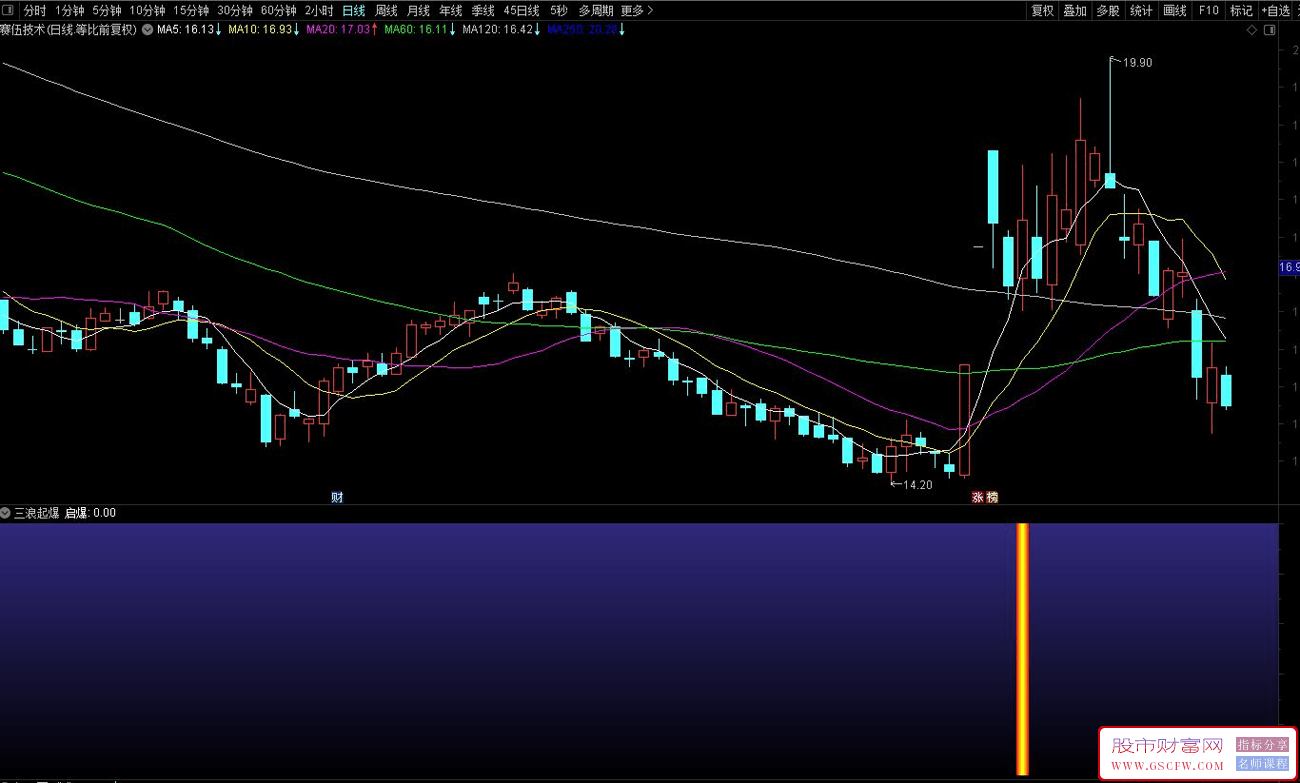Select the 60分钟 period tab

(279, 10)
